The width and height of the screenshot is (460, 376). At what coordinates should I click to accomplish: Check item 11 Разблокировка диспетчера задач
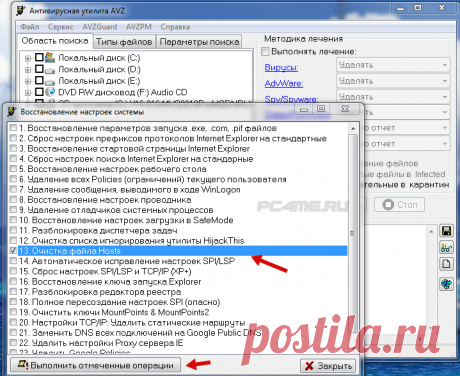coord(13,230)
